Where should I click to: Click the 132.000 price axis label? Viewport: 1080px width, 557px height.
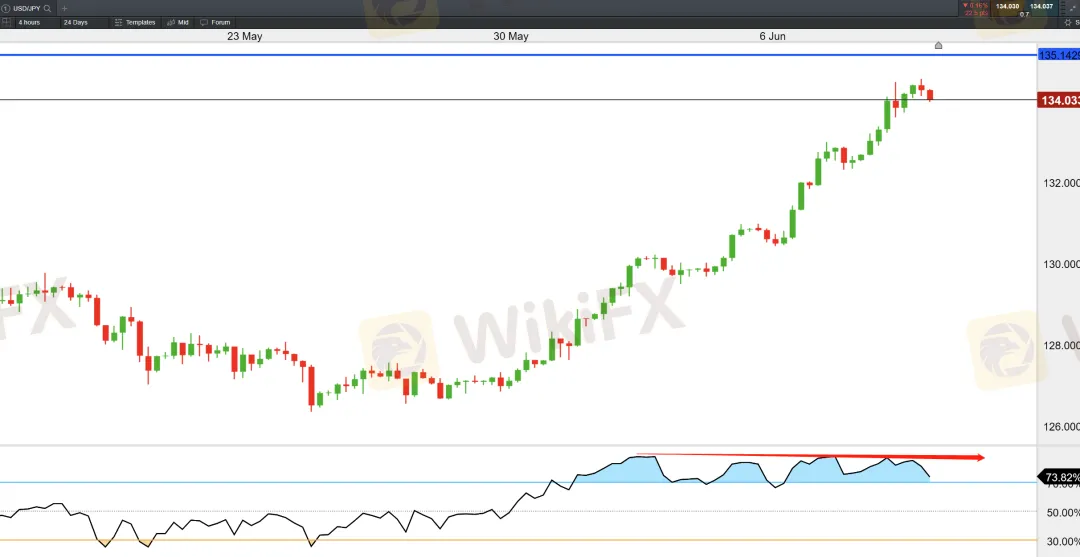tap(1061, 184)
